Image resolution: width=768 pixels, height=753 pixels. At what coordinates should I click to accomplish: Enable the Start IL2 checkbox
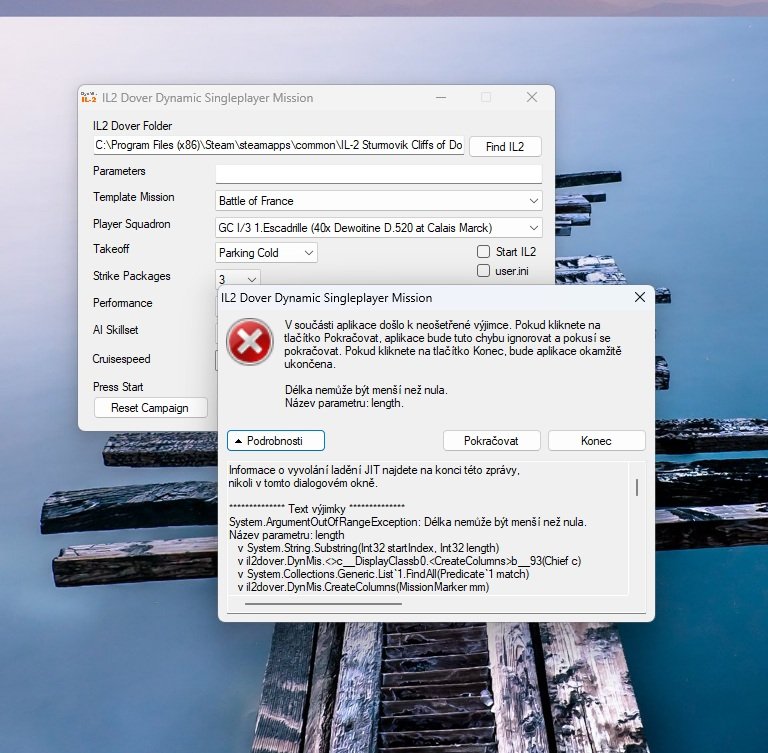tap(483, 251)
